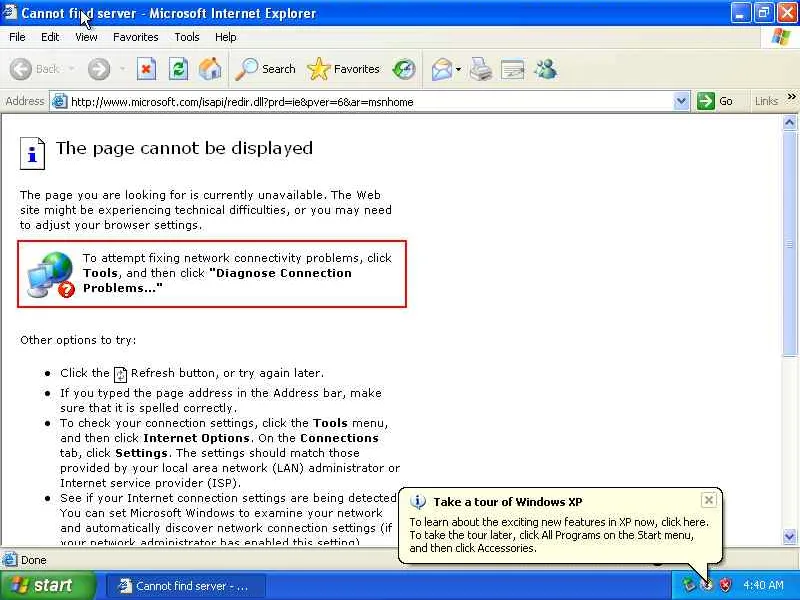
Task: Expand the Forward history dropdown arrow
Action: tap(122, 69)
